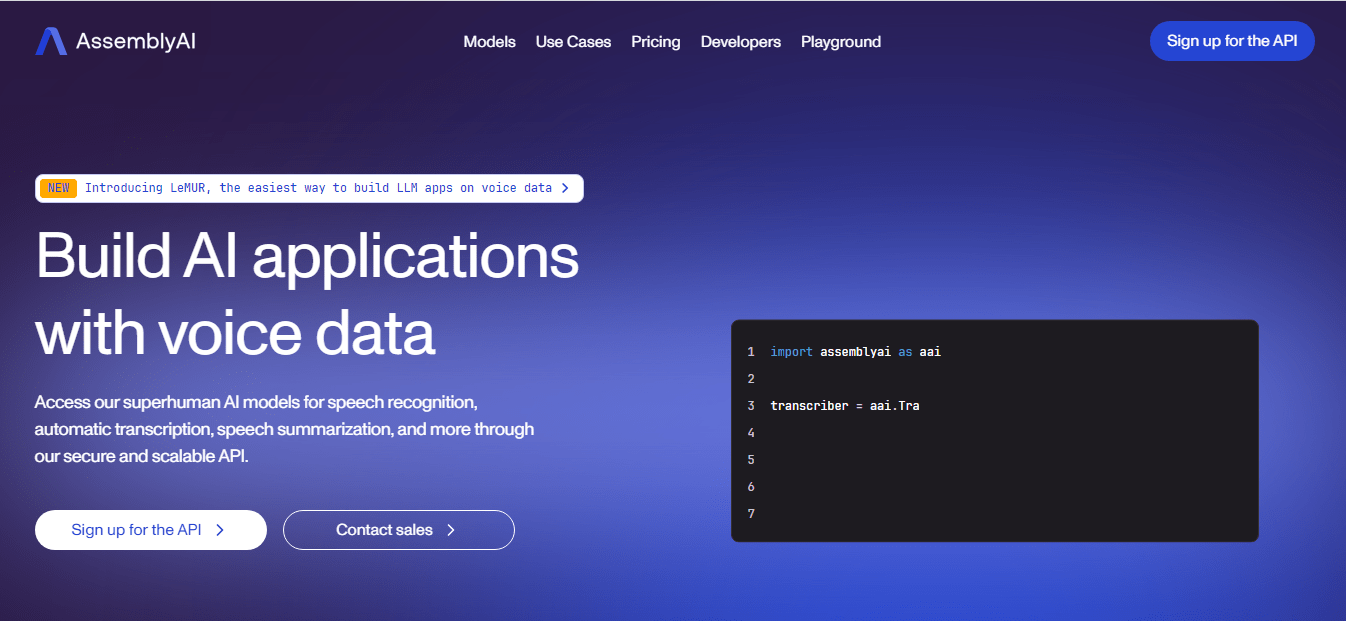
Task: Click the 'Access our superhuman AI models' paragraph
Action: [x=285, y=429]
